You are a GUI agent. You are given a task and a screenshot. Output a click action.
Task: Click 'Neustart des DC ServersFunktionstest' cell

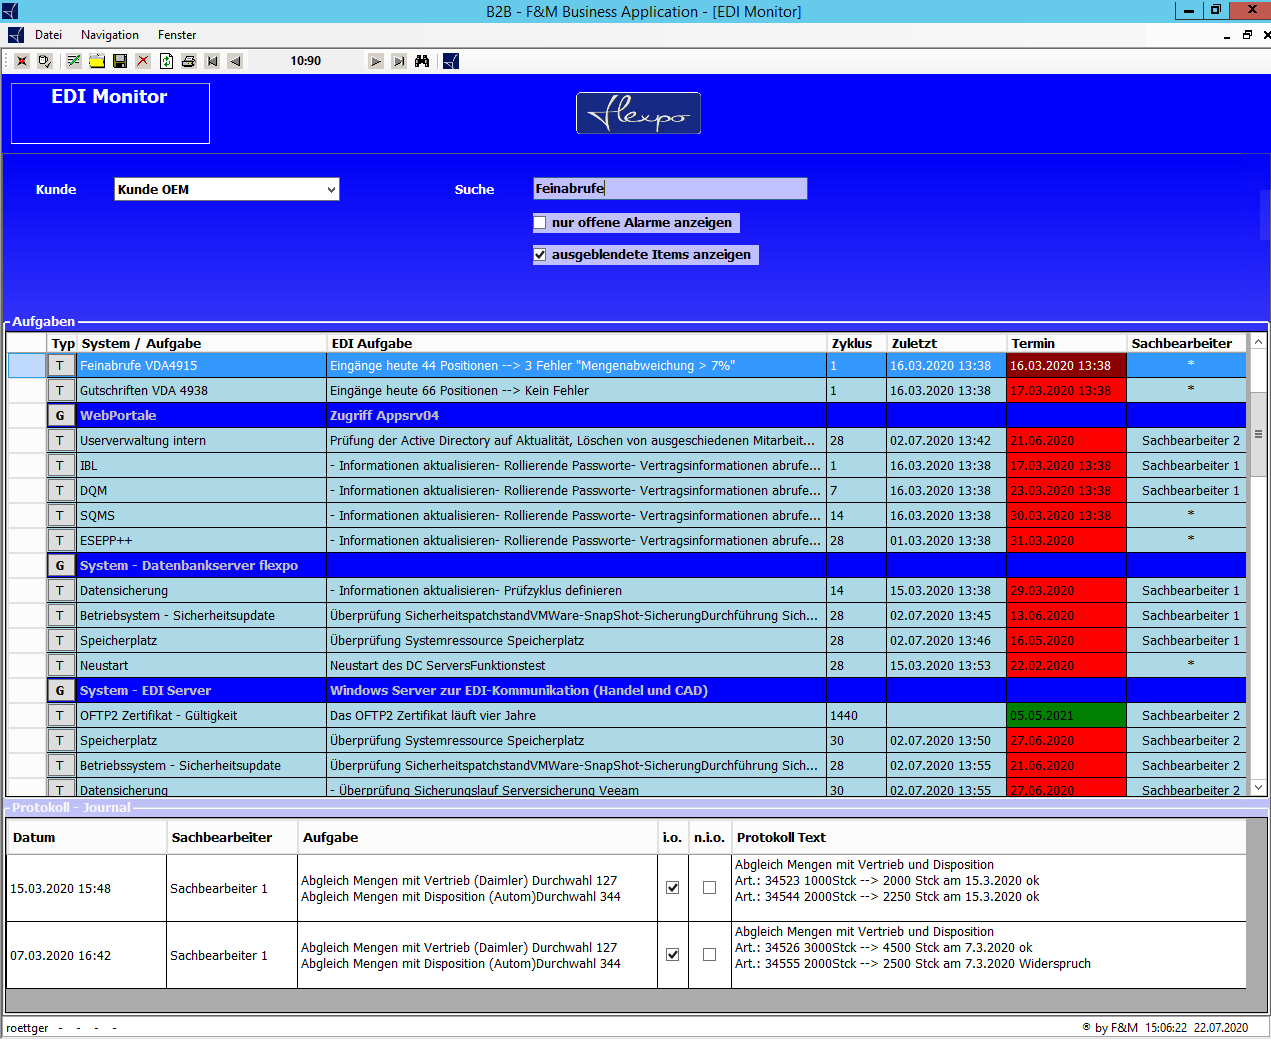(x=577, y=666)
